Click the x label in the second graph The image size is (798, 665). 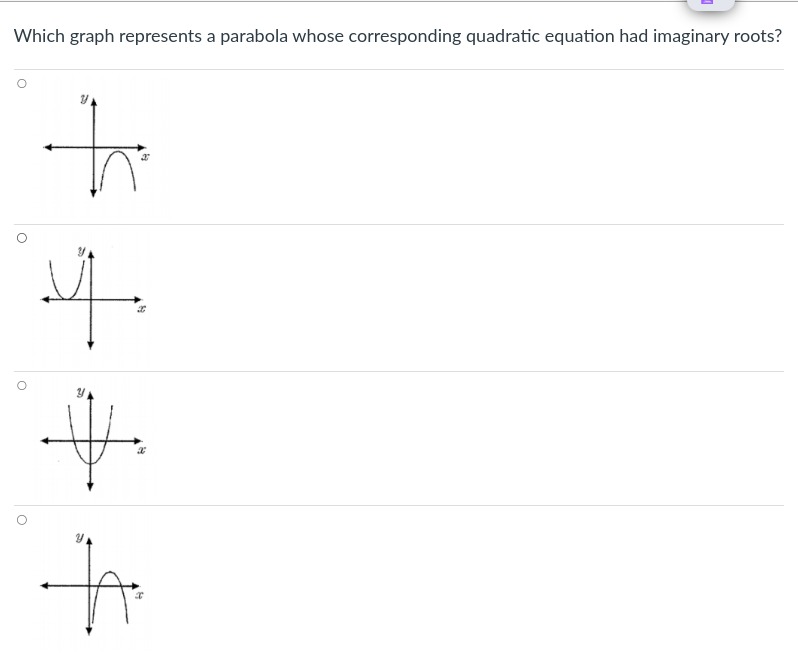click(x=141, y=309)
